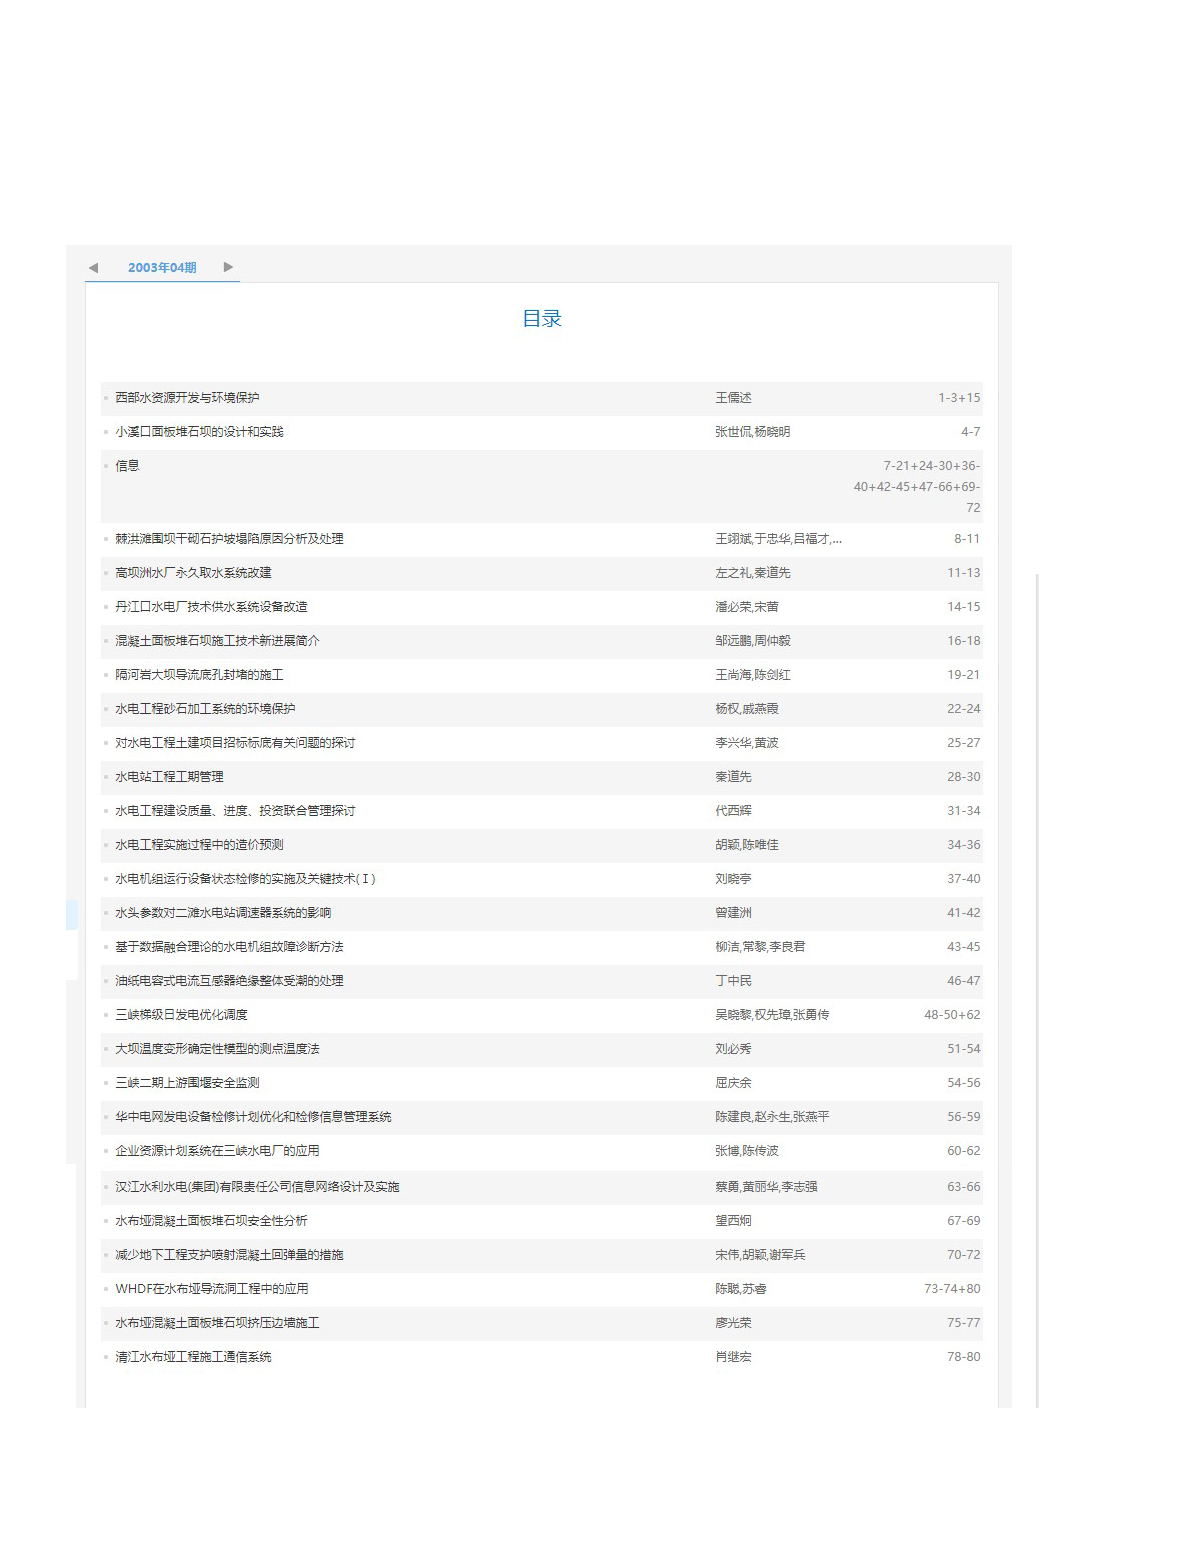This screenshot has width=1200, height=1559.
Task: Click author 刘晓亭
Action: tap(733, 879)
